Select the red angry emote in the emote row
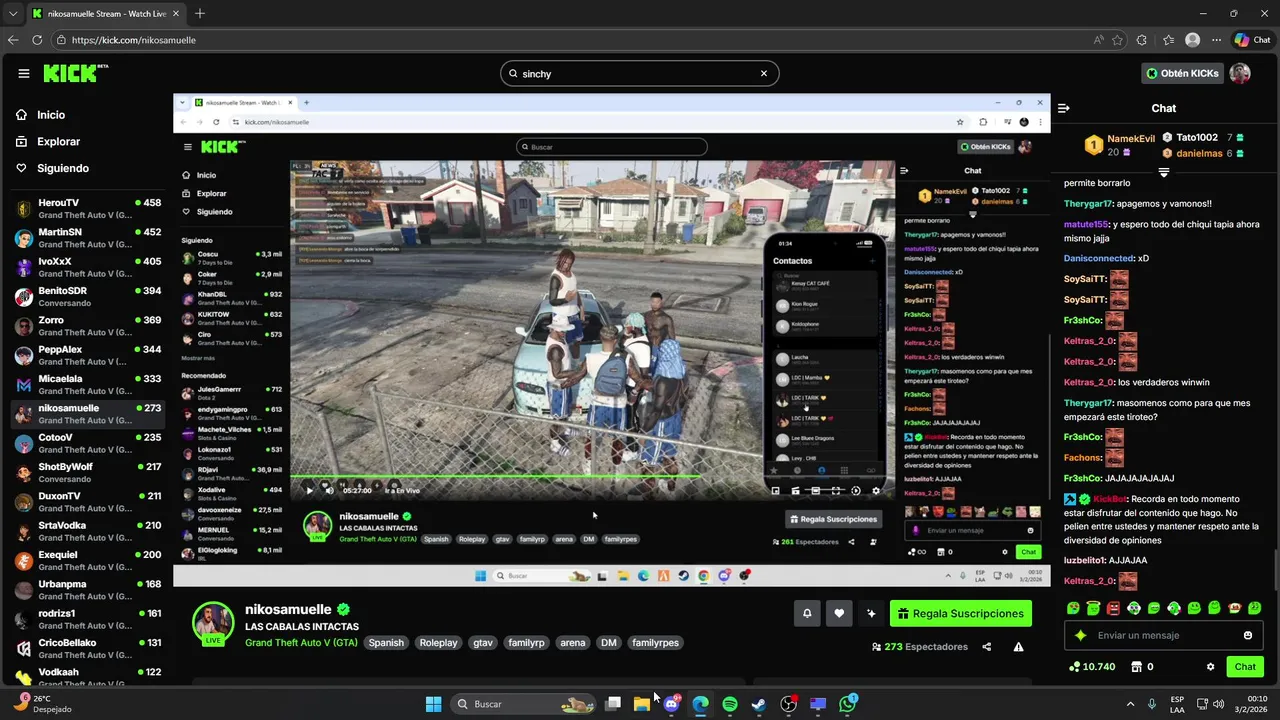 click(x=1114, y=608)
